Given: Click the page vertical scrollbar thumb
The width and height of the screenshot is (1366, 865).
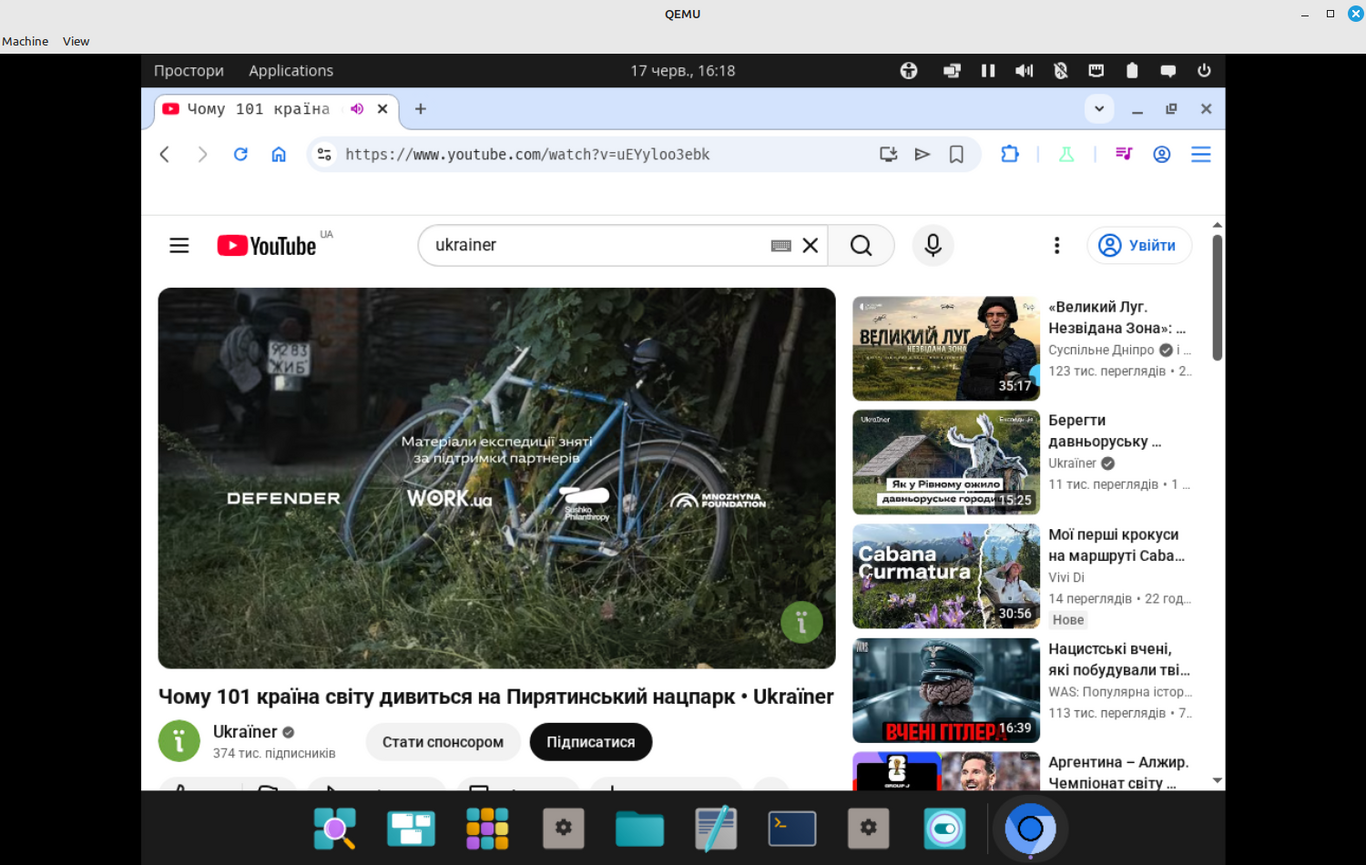Looking at the screenshot, I should point(1217,297).
